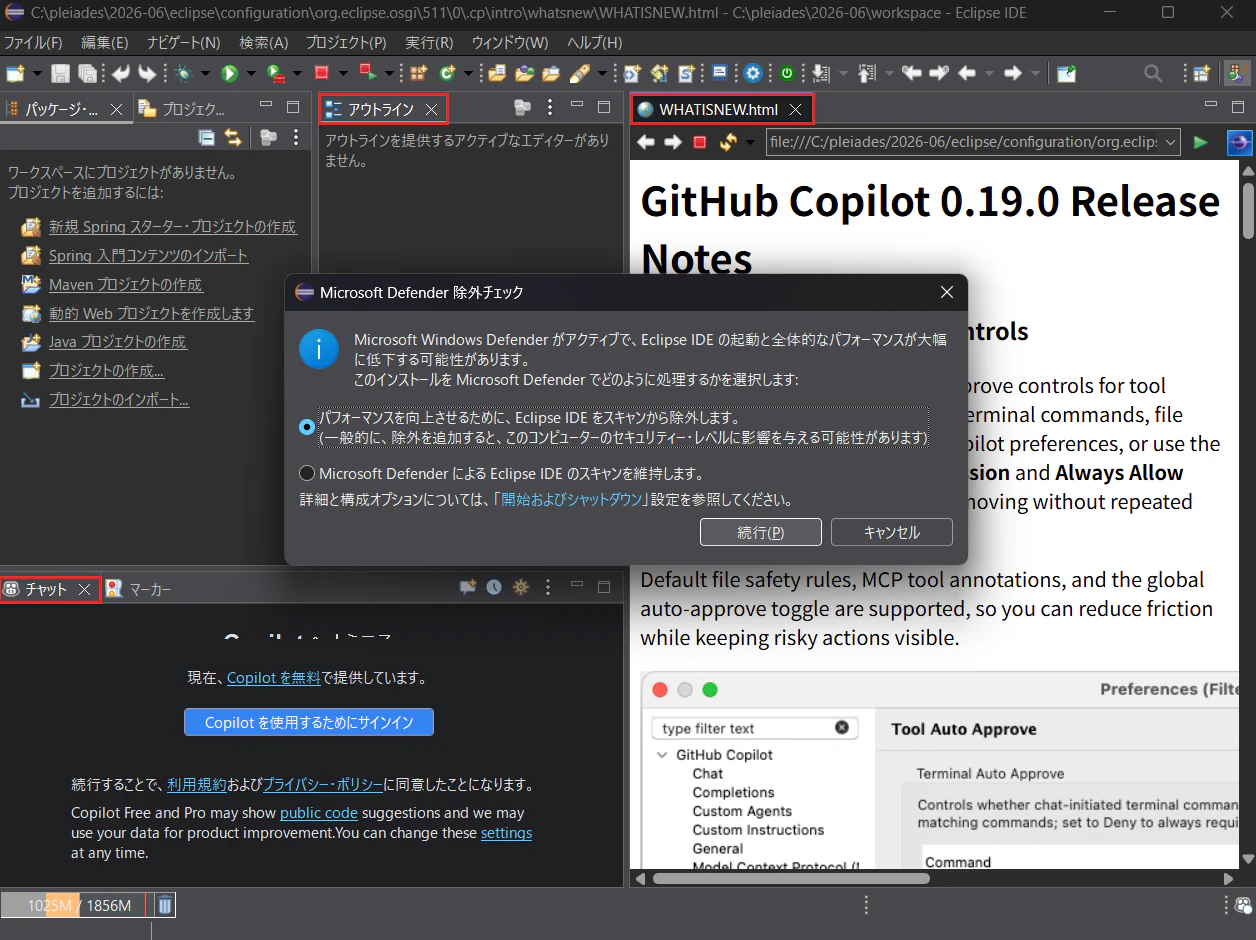Expand the browser URL combo box dropdown

coord(1172,142)
